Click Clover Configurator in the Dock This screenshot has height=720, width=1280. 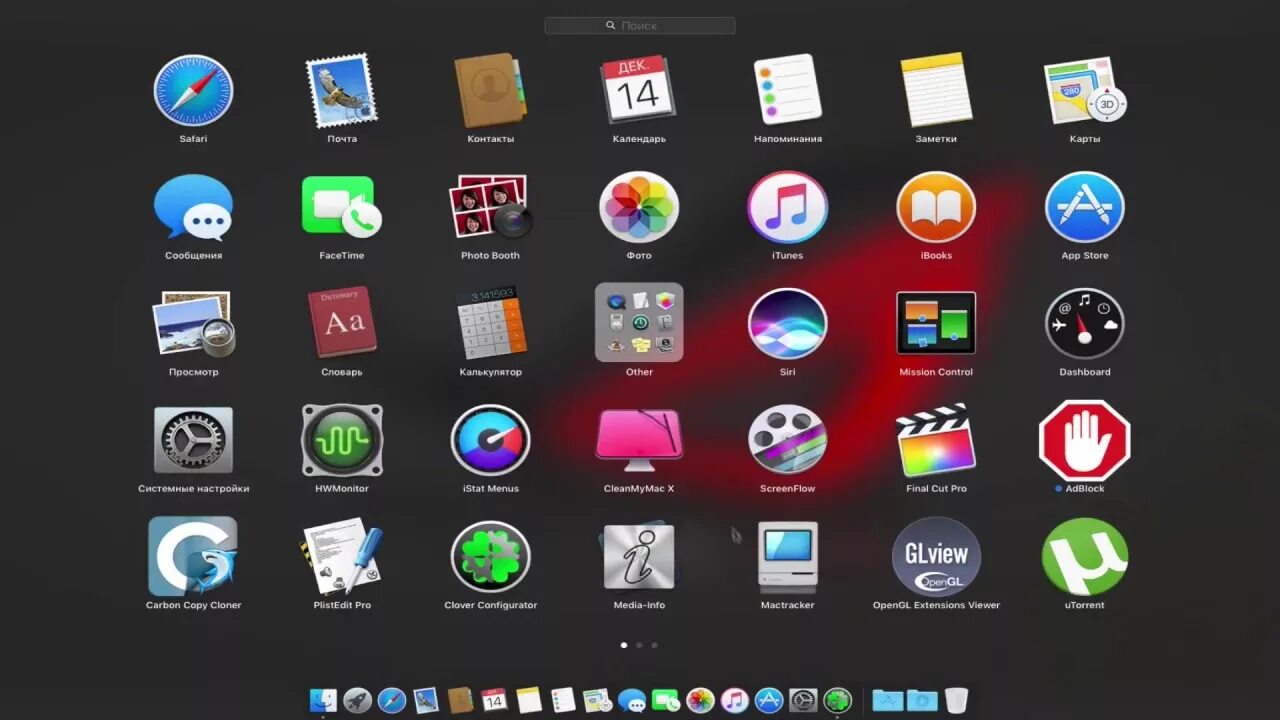pyautogui.click(x=837, y=700)
